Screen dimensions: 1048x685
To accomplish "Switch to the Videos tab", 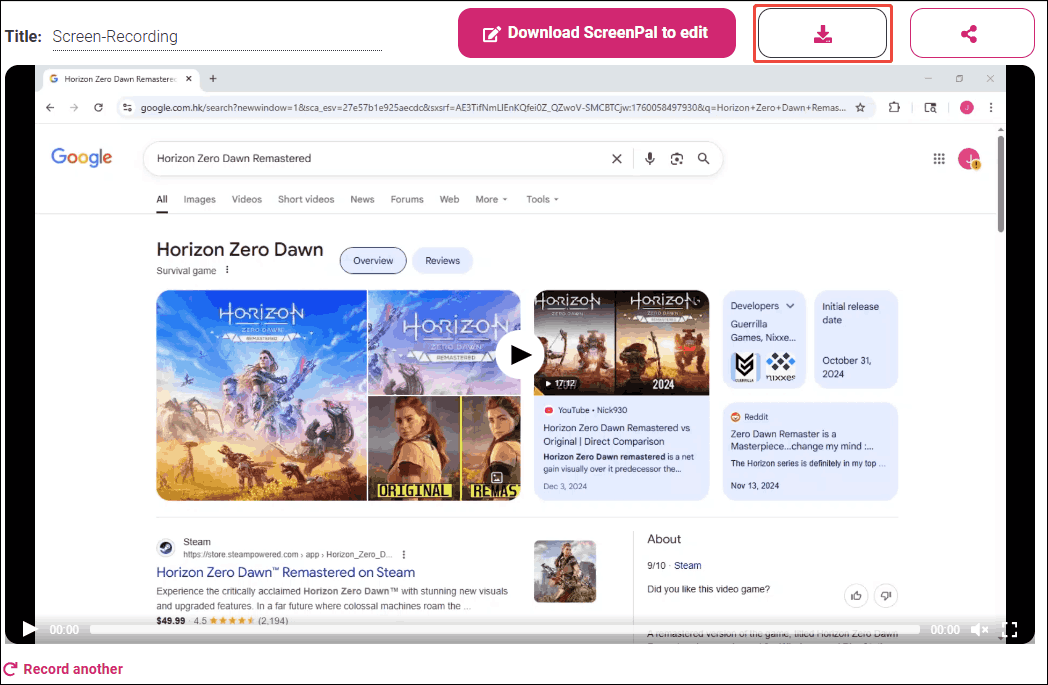I will click(x=247, y=199).
